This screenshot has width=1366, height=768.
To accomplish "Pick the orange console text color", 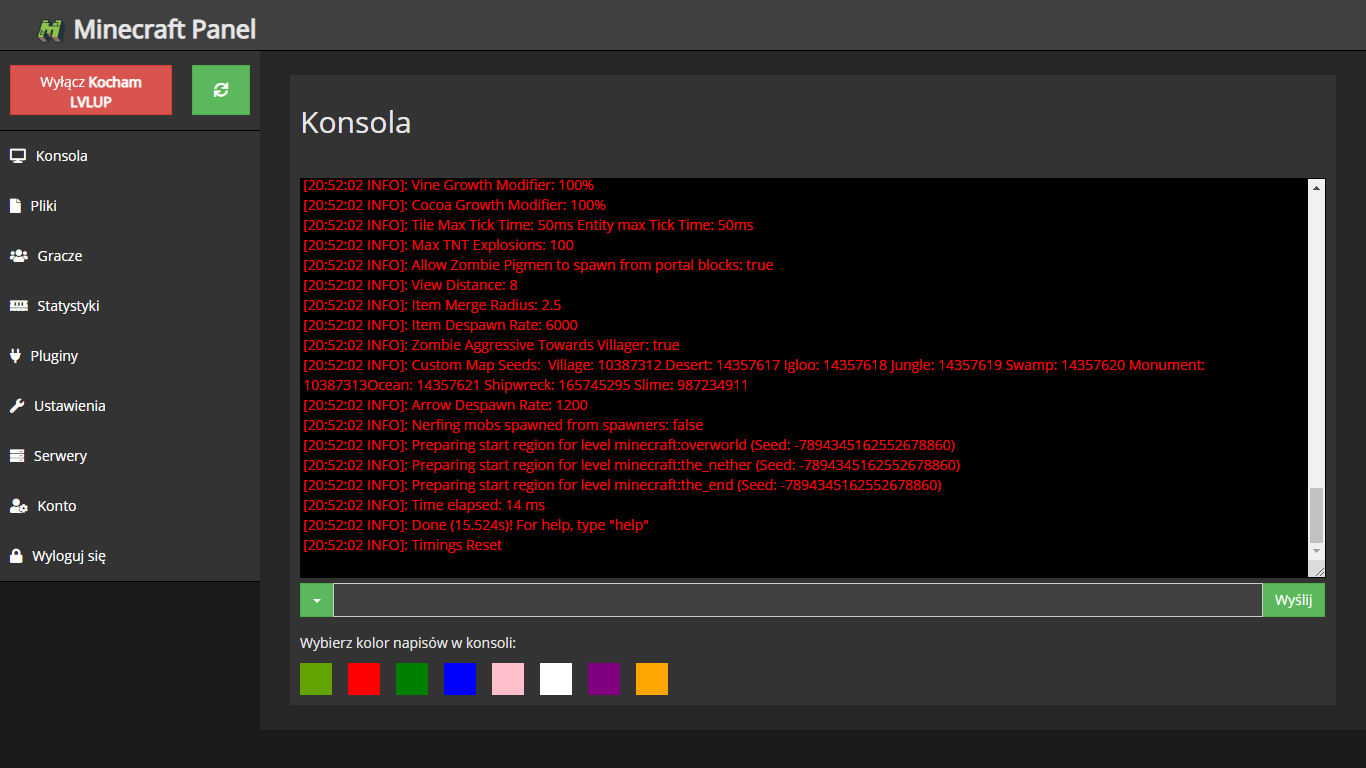I will tap(652, 679).
